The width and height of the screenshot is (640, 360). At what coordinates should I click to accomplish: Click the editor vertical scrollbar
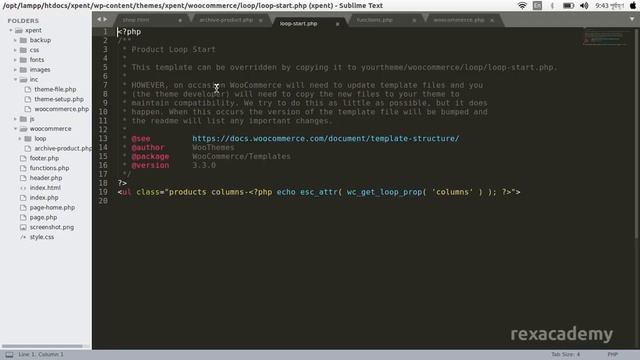pos(636,133)
